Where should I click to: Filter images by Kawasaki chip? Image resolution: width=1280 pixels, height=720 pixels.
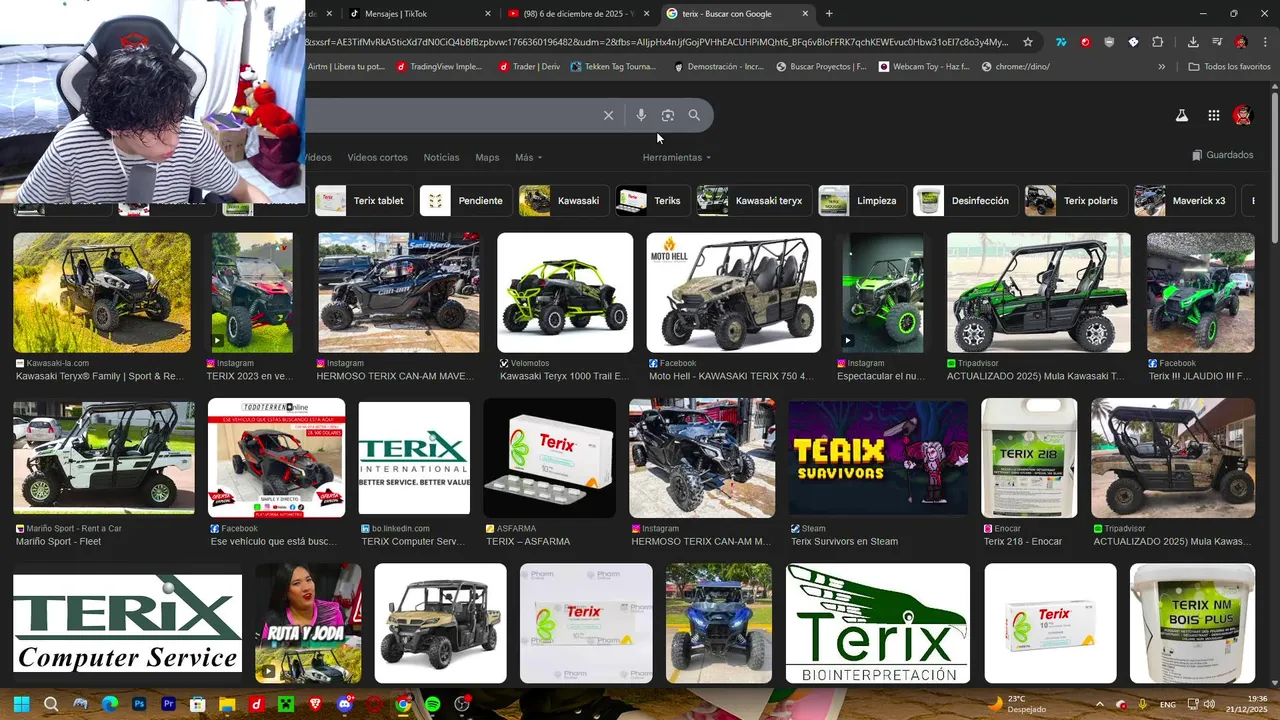tap(563, 201)
